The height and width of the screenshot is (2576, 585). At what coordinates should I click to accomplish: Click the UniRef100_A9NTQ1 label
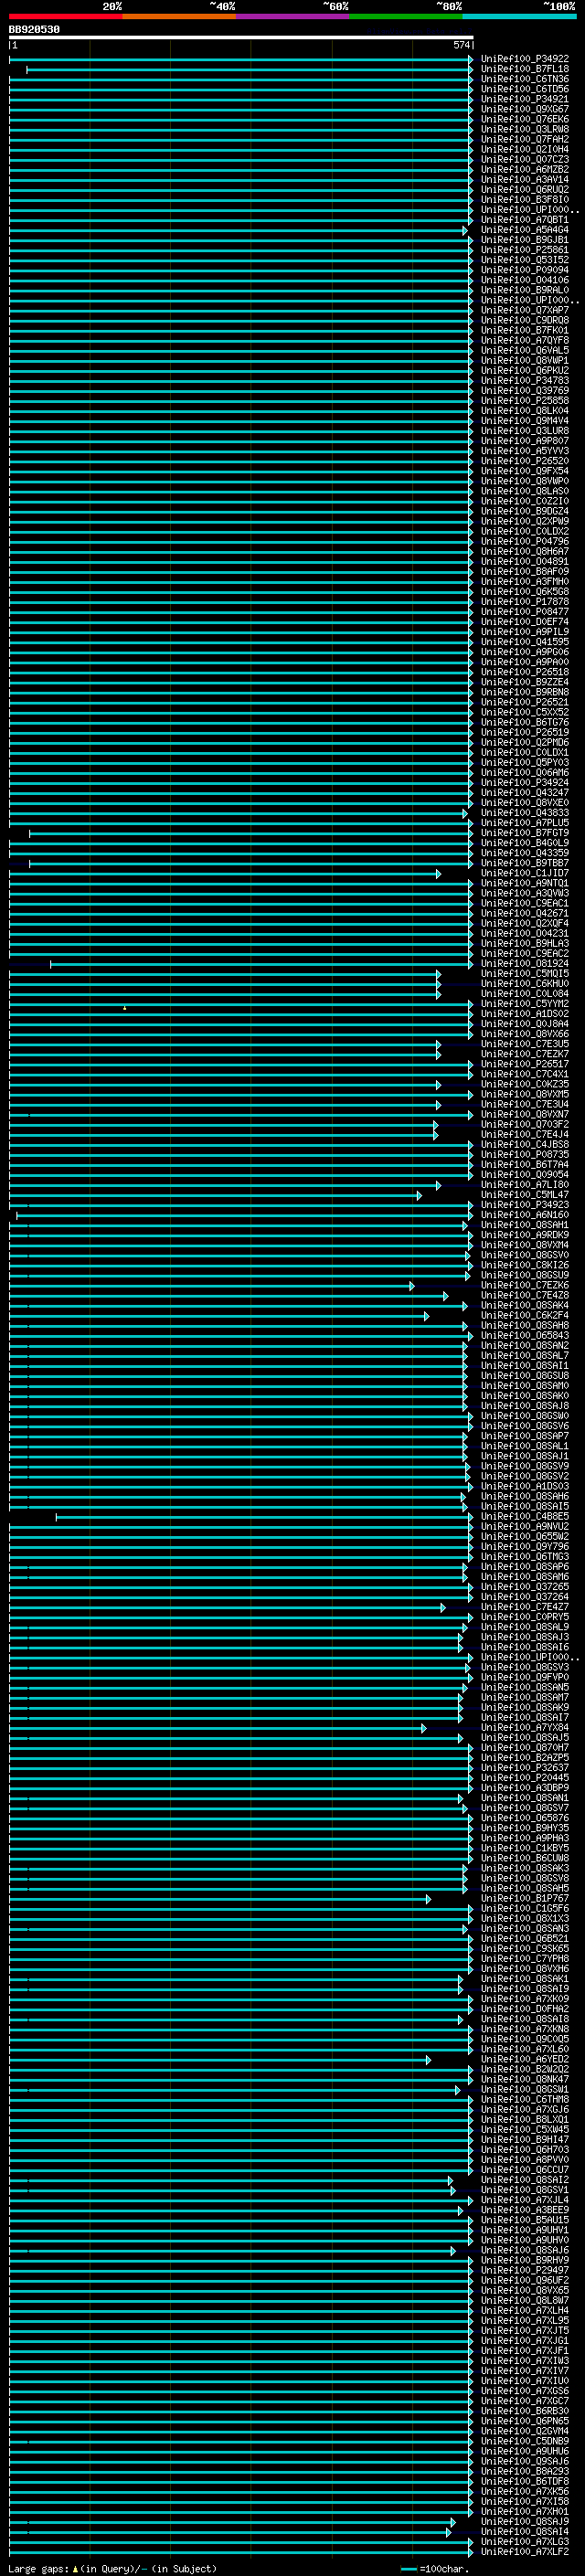click(524, 884)
